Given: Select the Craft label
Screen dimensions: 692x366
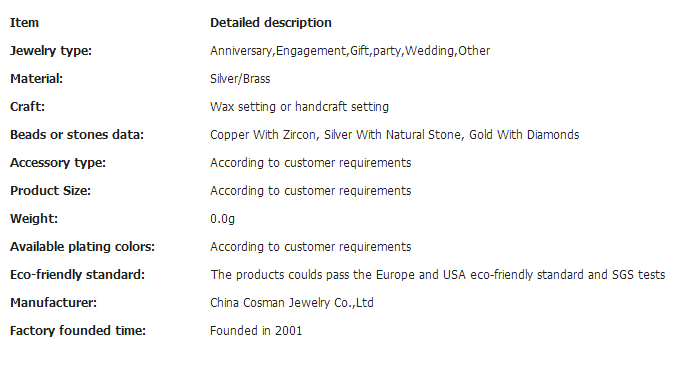Looking at the screenshot, I should 27,106.
